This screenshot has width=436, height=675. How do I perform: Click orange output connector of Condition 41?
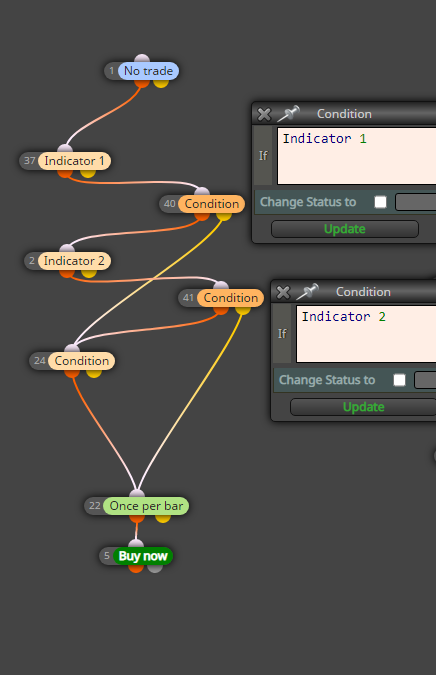[221, 309]
